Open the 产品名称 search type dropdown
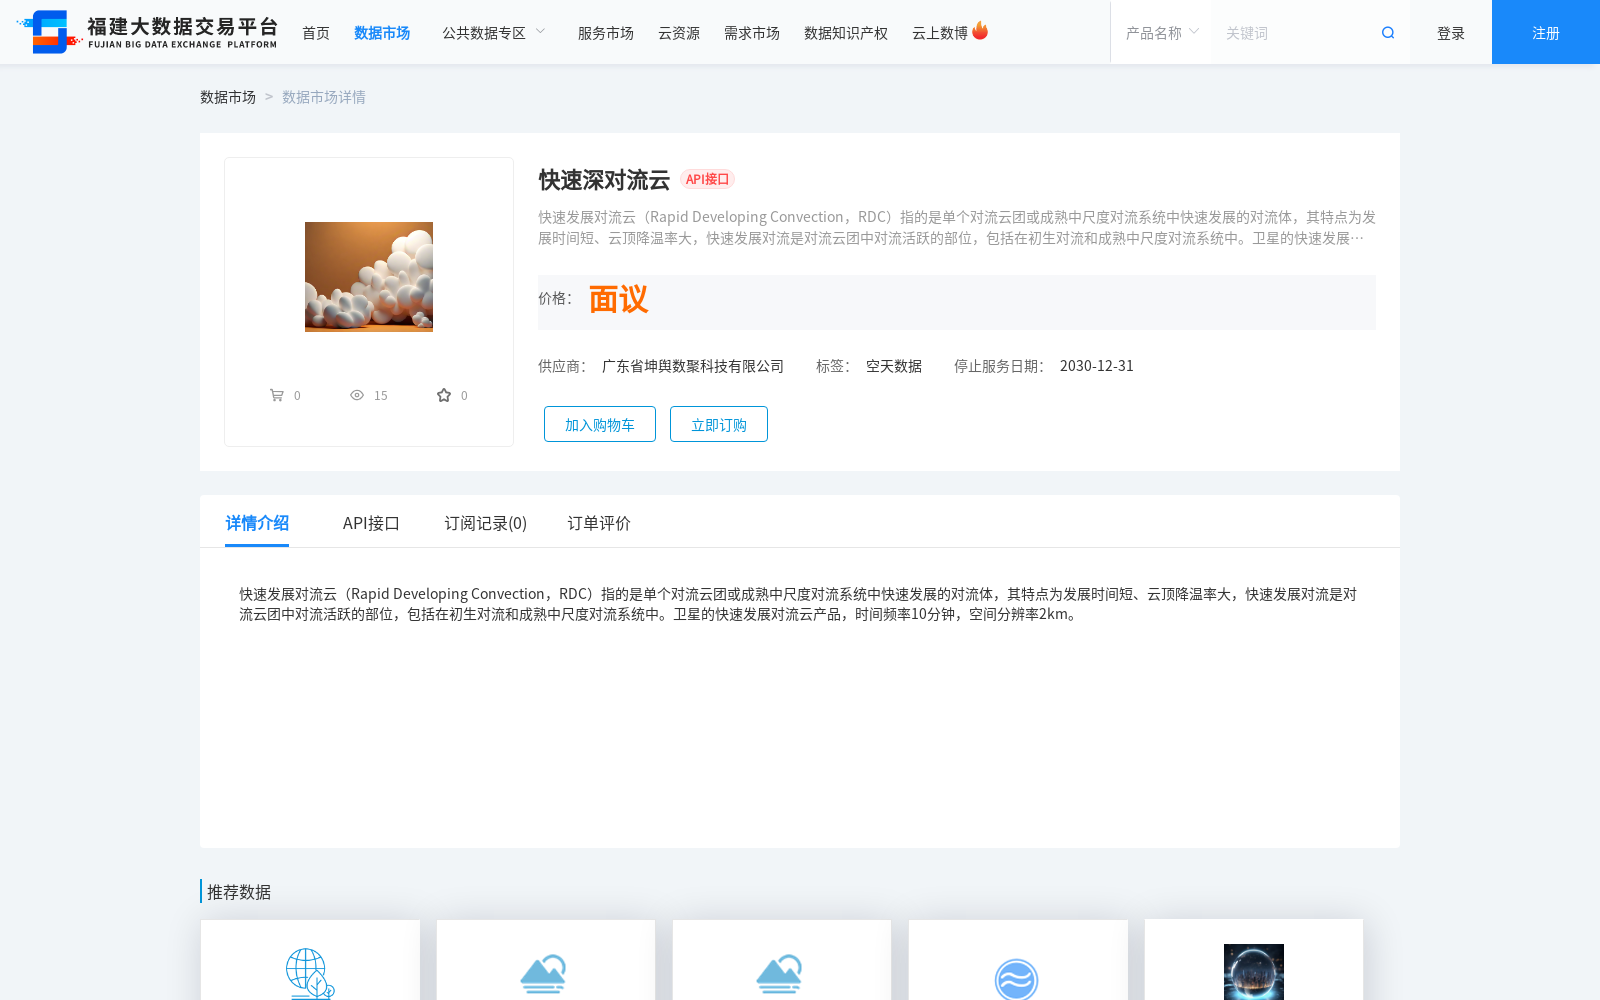 point(1162,33)
